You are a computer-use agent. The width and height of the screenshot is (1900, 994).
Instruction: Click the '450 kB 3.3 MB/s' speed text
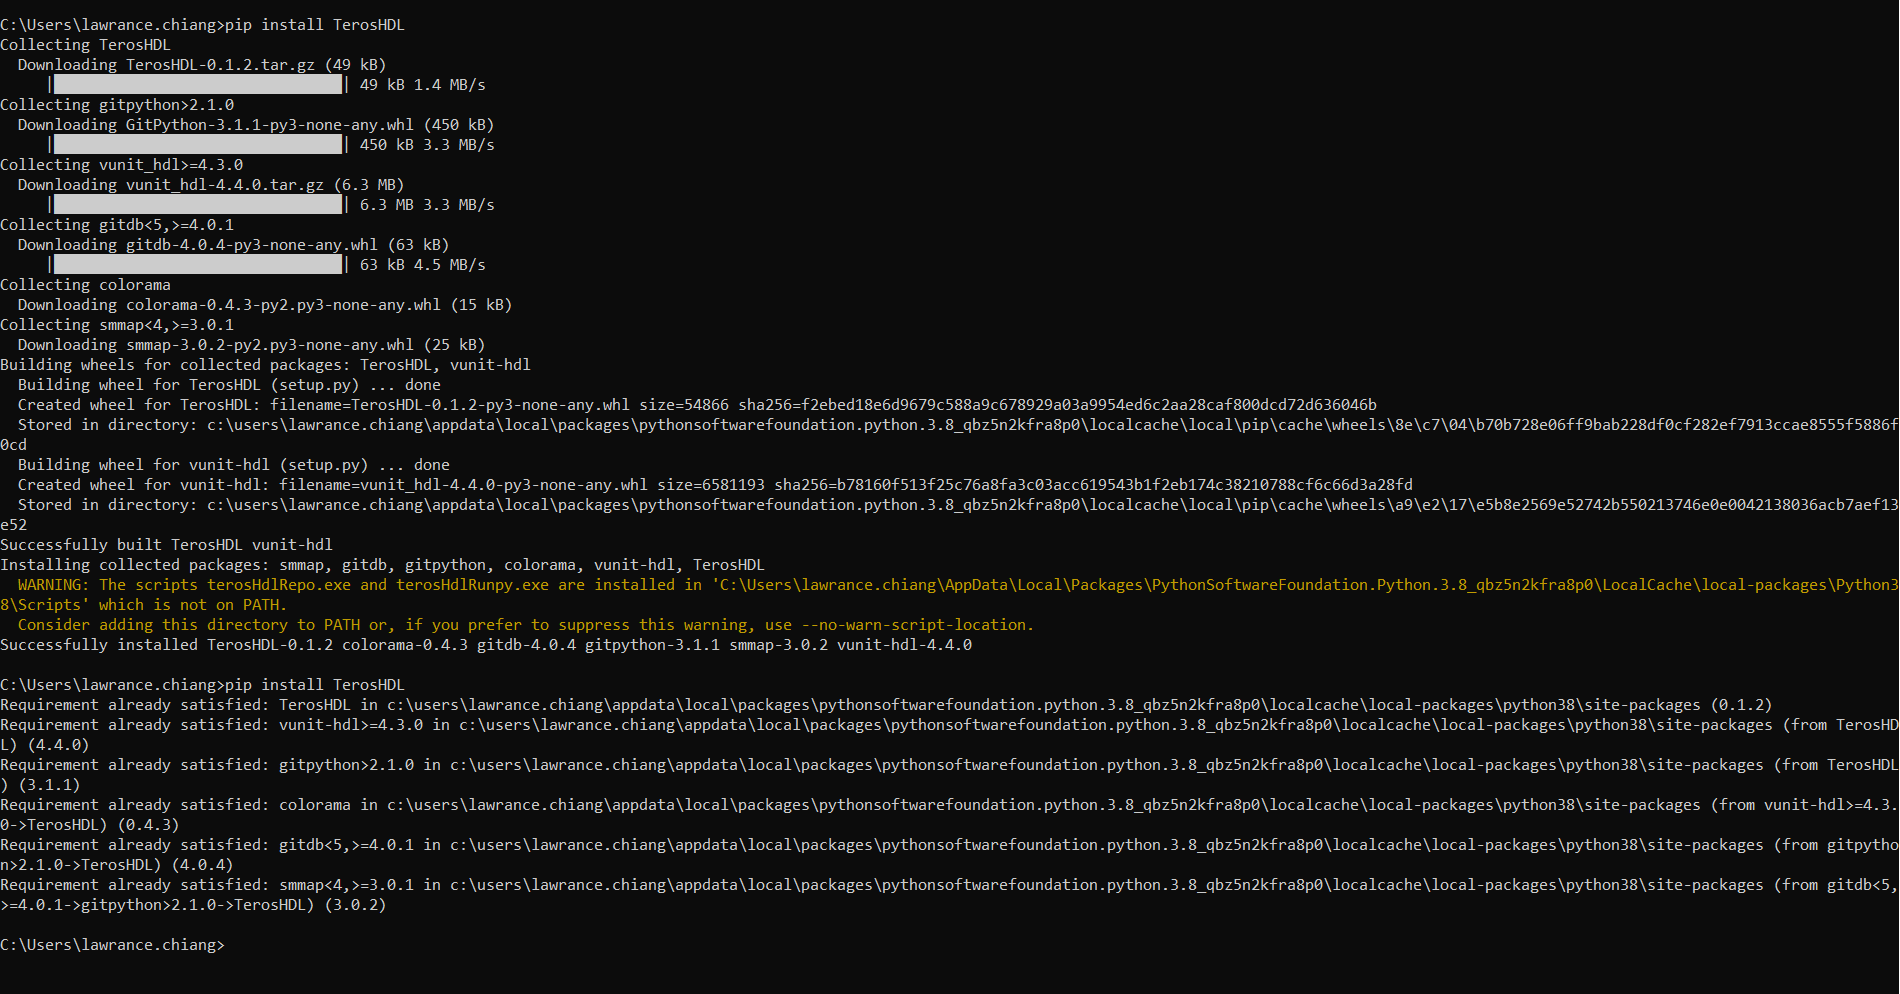tap(427, 145)
